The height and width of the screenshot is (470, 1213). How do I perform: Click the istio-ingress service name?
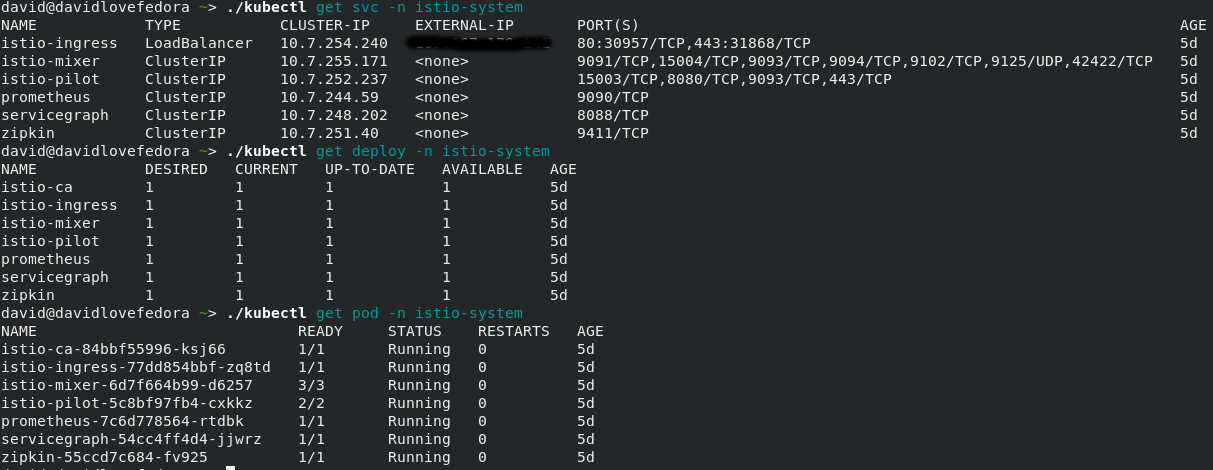(x=59, y=43)
